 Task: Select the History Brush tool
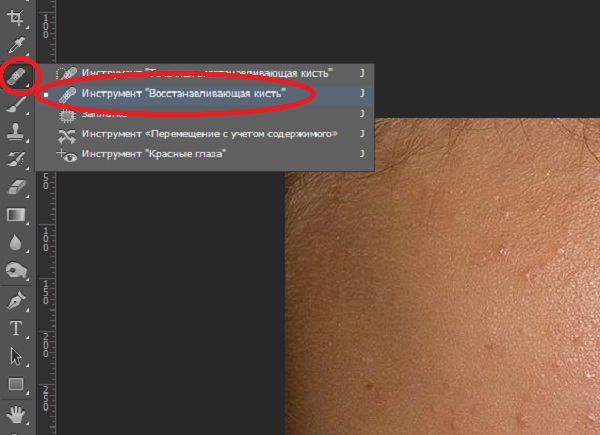[16, 159]
